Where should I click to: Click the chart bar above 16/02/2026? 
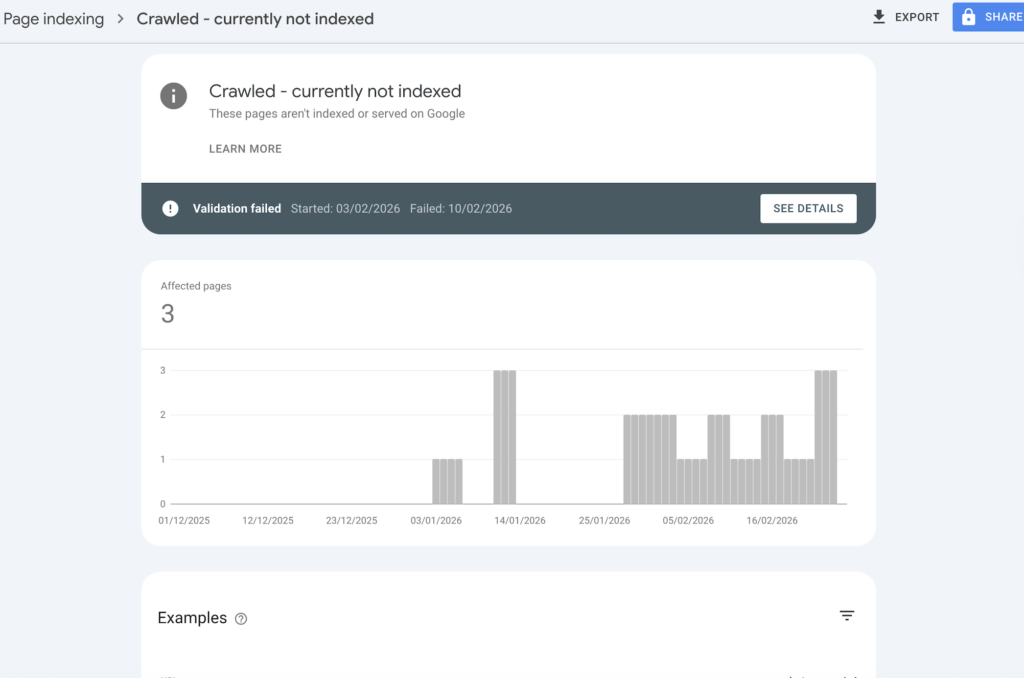click(x=771, y=460)
